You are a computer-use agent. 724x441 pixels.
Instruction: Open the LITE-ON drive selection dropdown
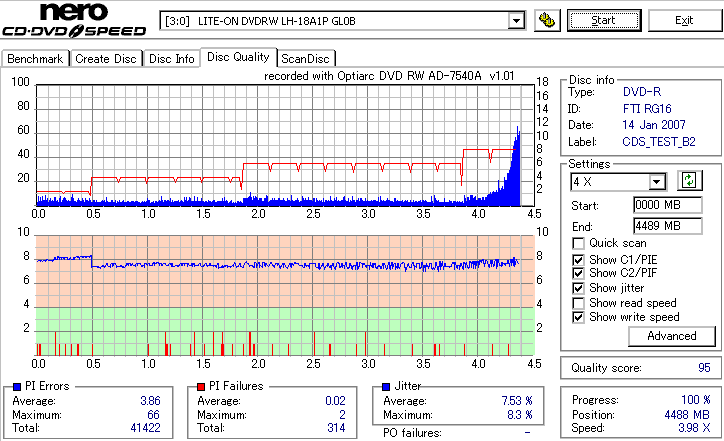516,21
